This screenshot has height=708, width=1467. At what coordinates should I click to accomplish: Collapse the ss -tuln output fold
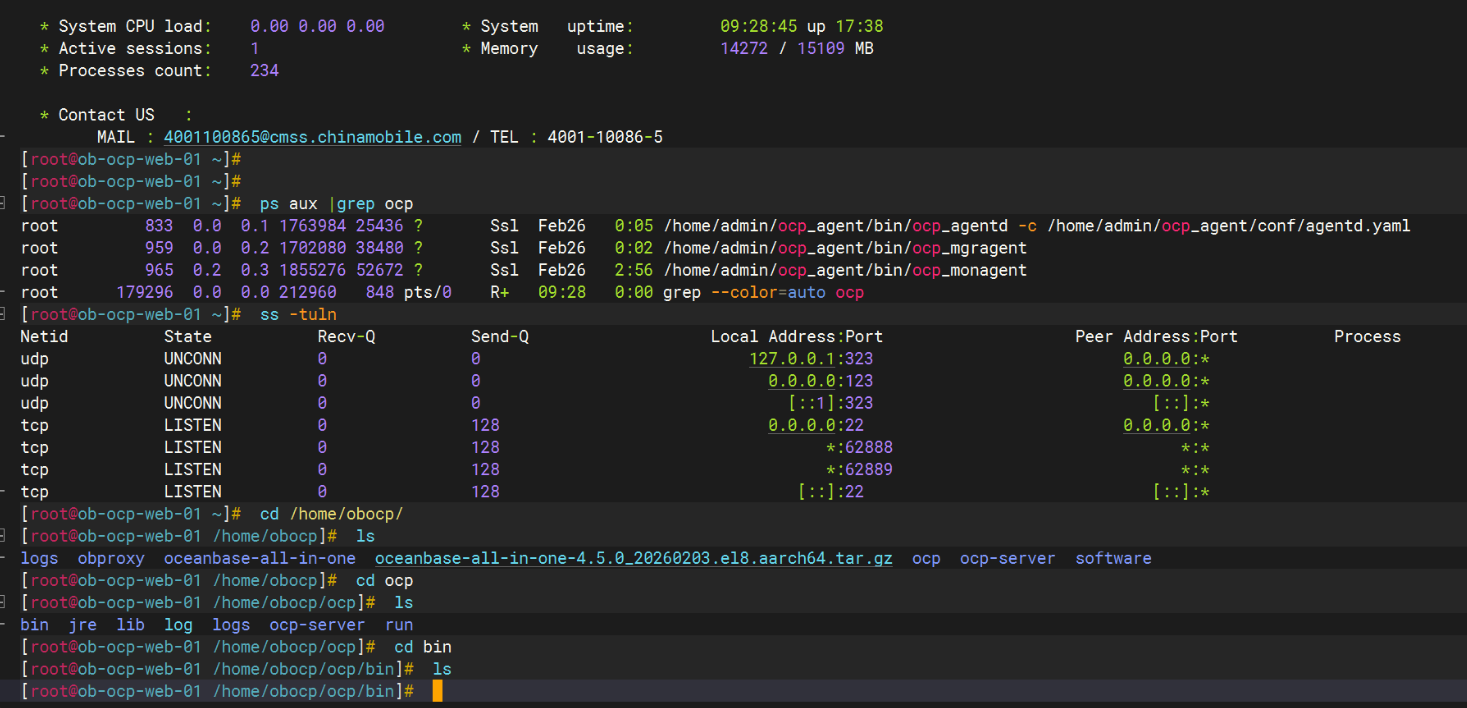(x=5, y=314)
